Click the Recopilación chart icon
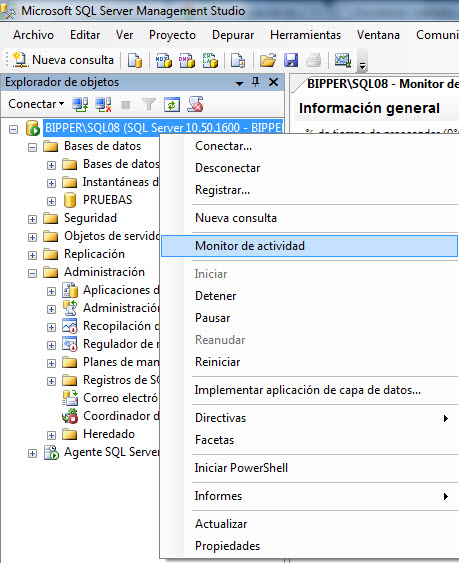The width and height of the screenshot is (459, 563). (x=69, y=326)
